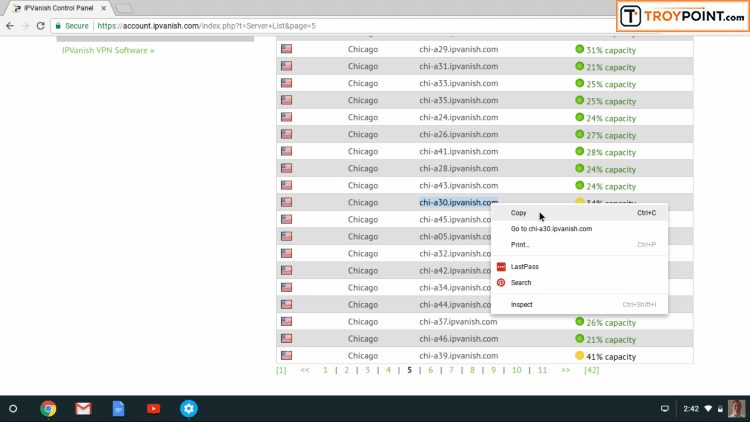Go to page 6 of server list

[430, 370]
